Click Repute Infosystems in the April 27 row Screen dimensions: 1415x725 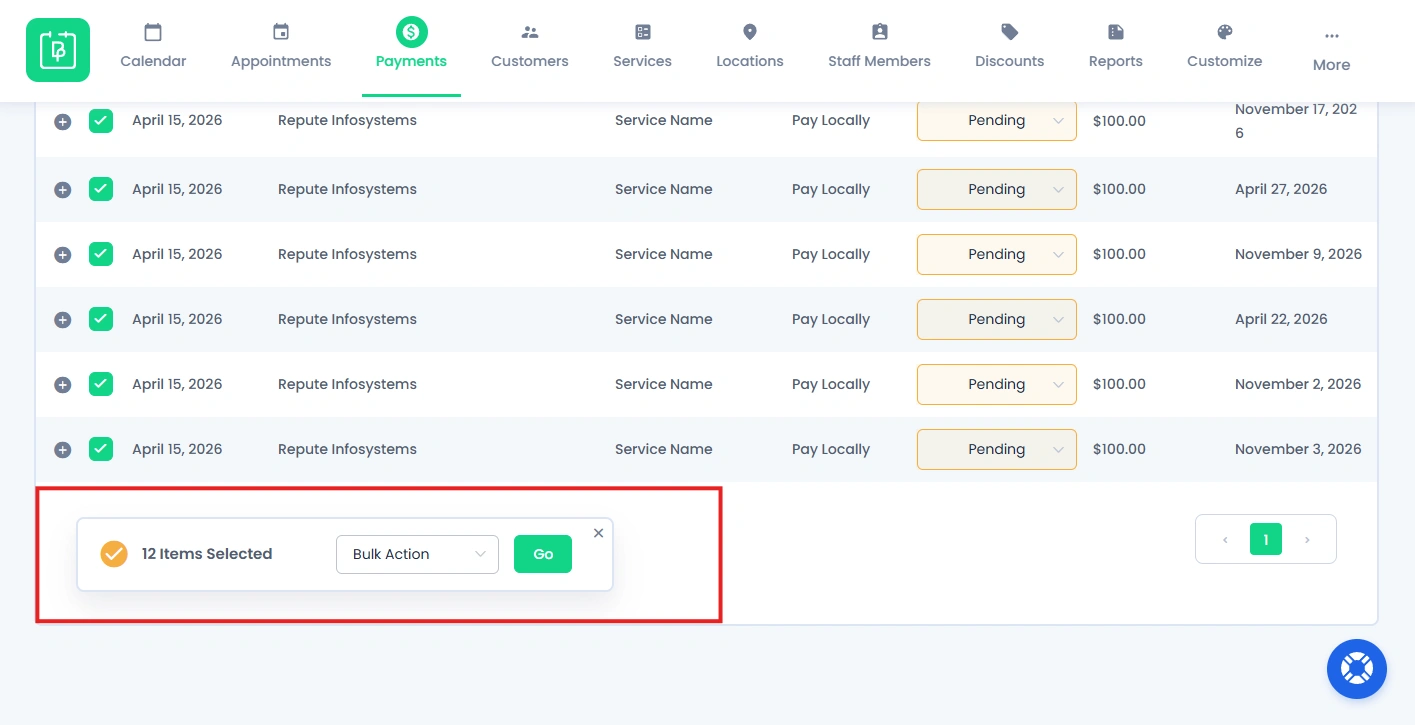point(347,189)
